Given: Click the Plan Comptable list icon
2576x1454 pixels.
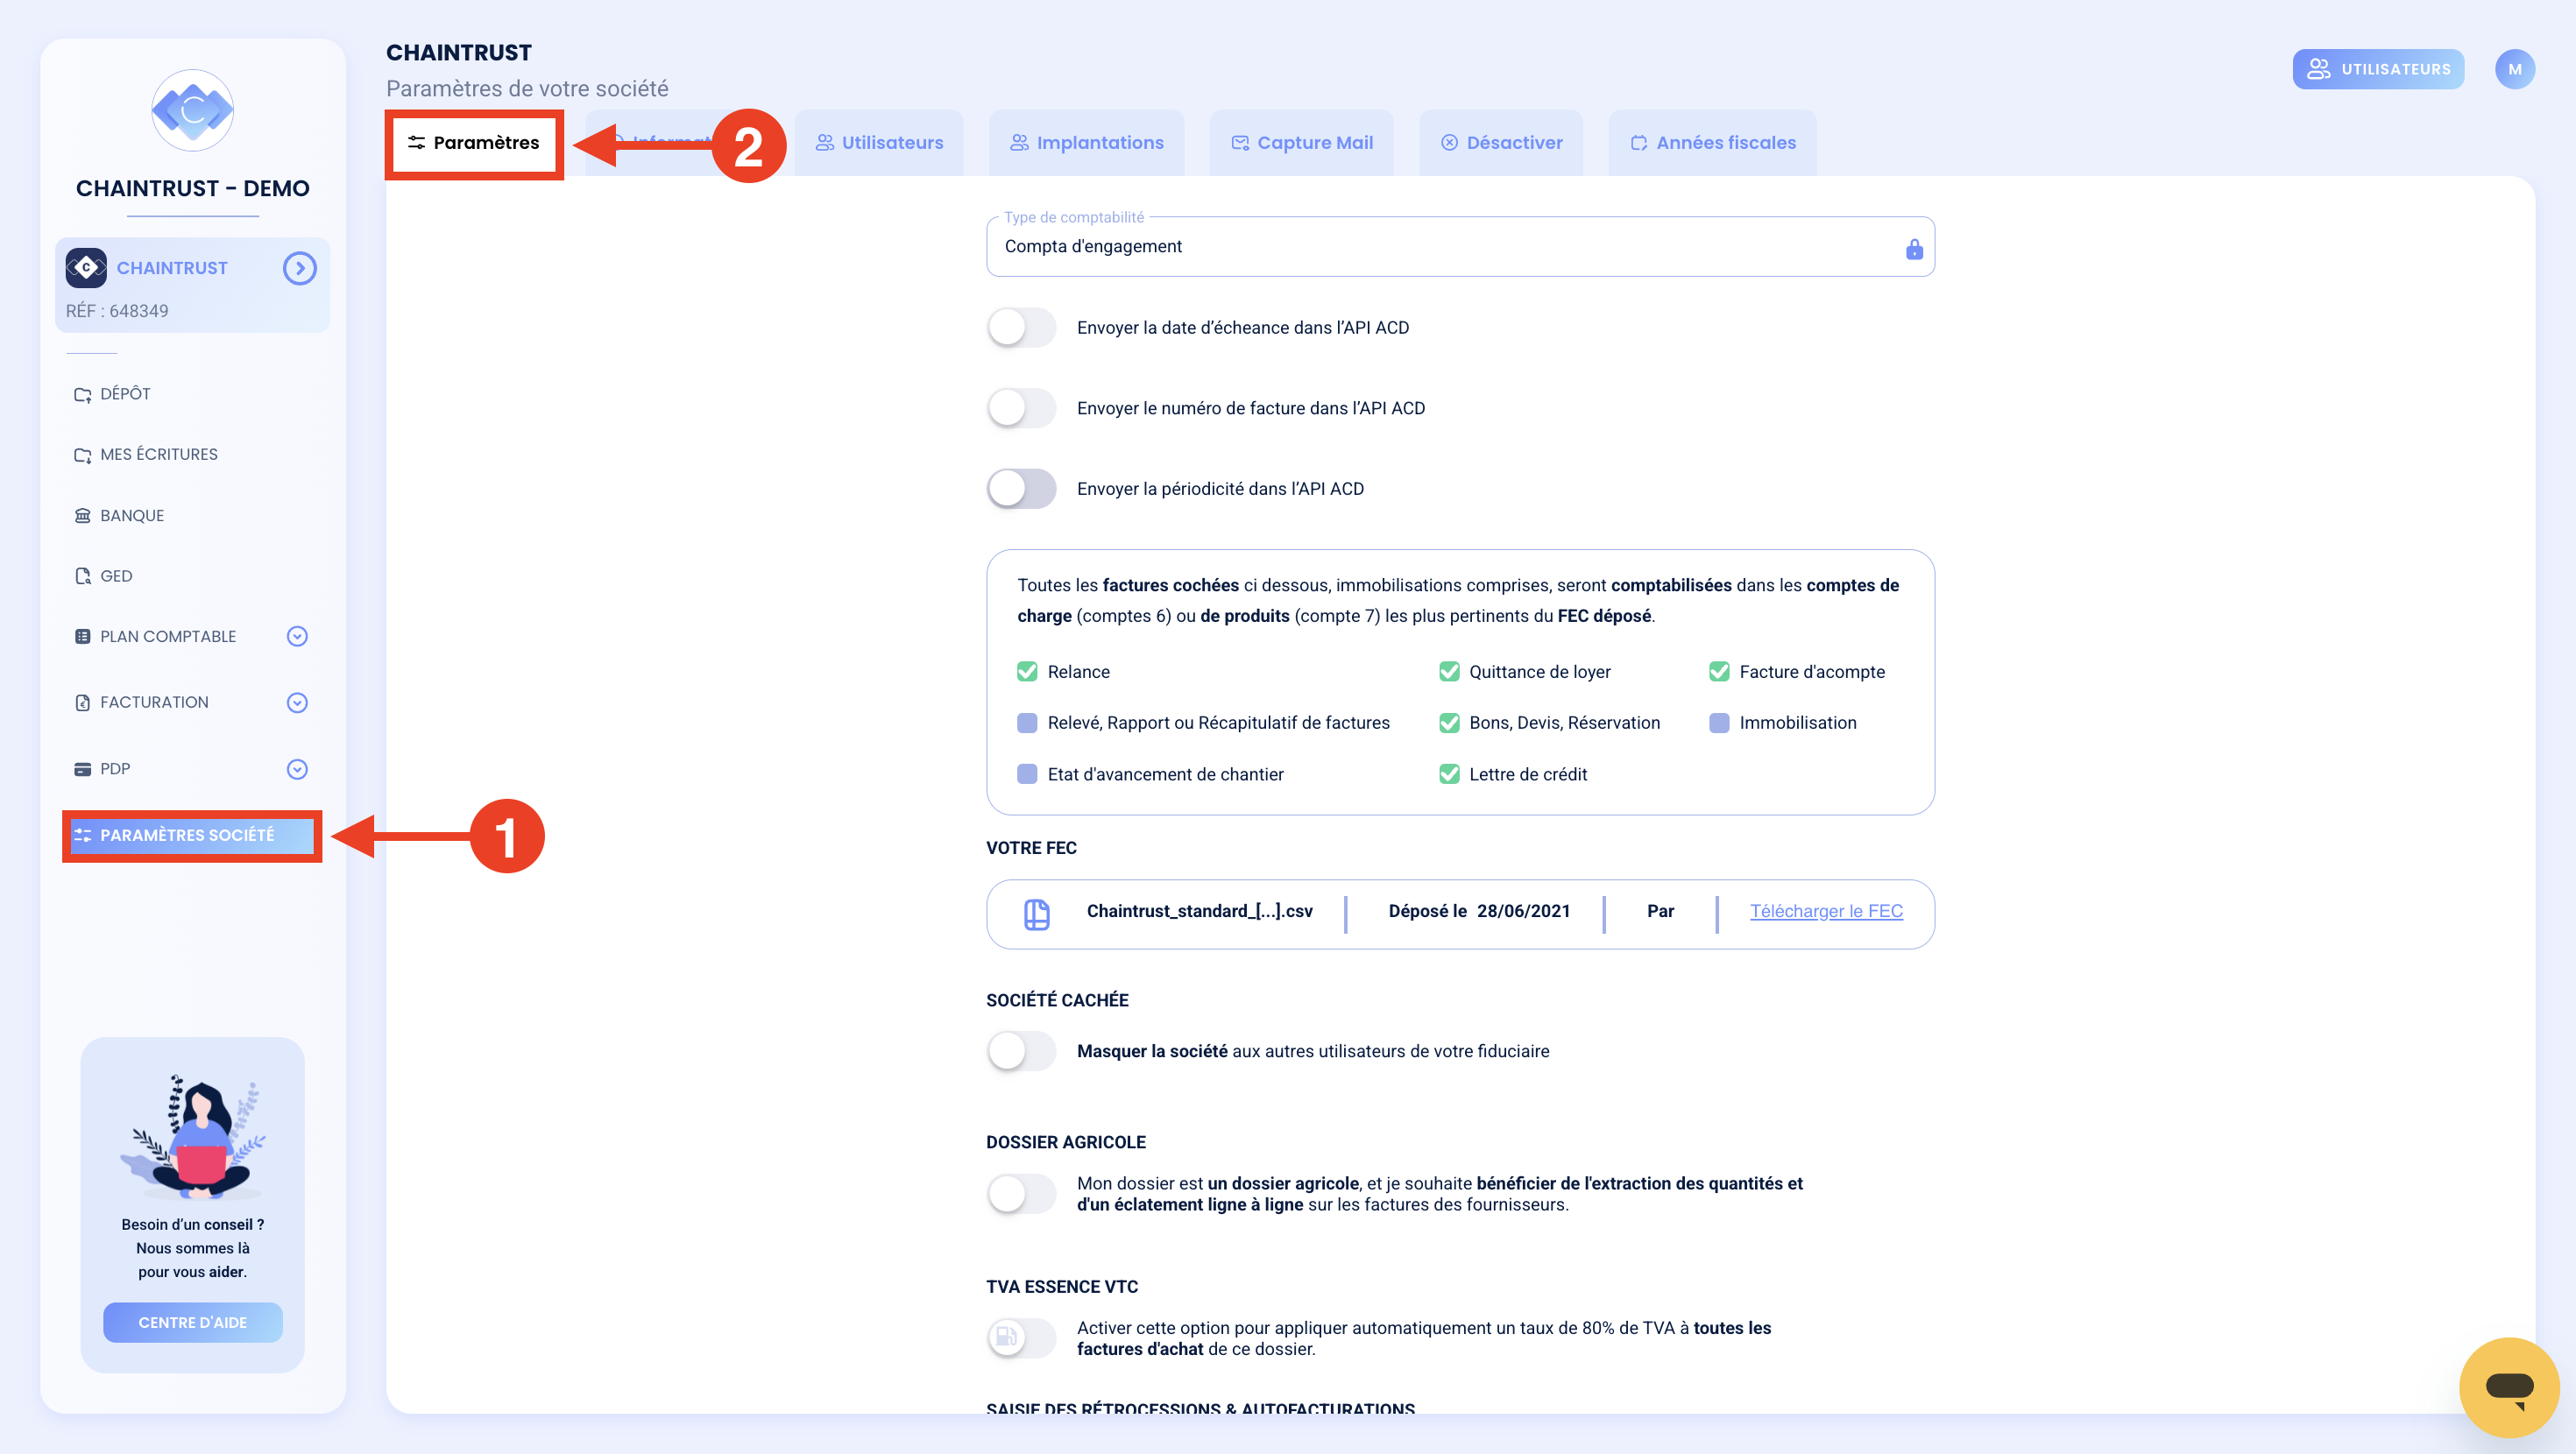Looking at the screenshot, I should coord(83,637).
